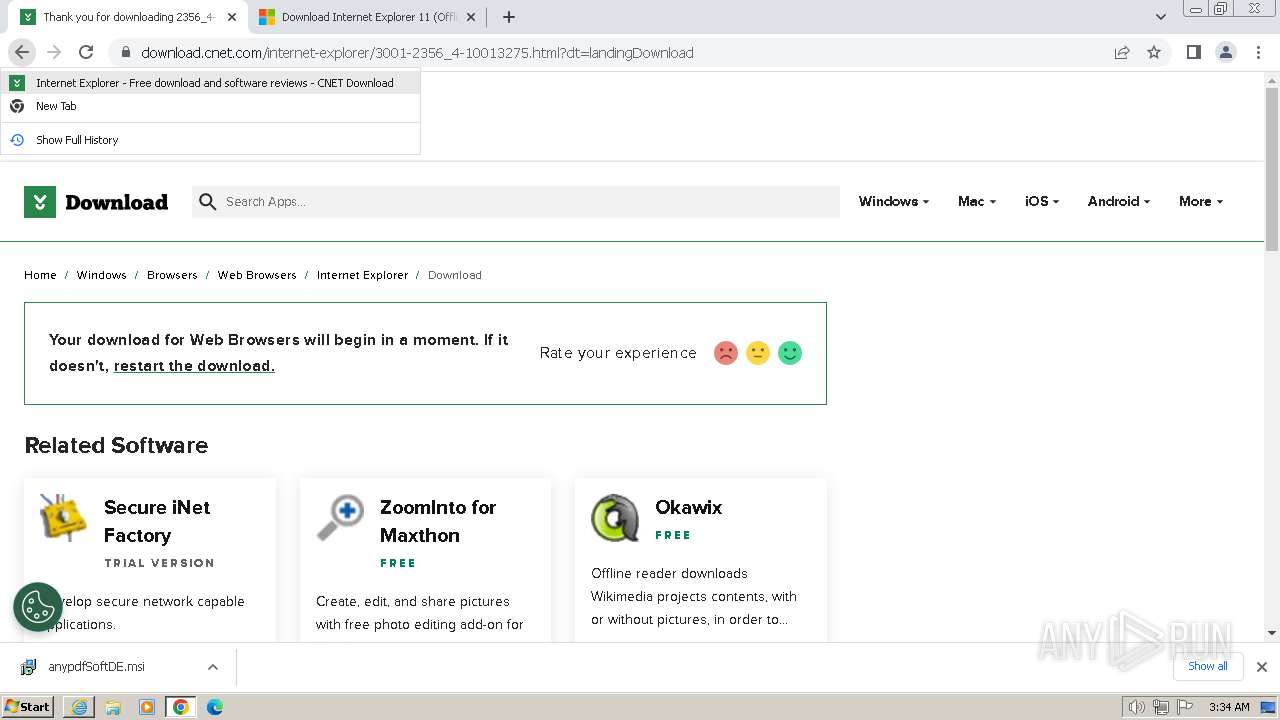Select 'Internet Explorer - Free download' history entry
This screenshot has width=1280, height=720.
click(210, 83)
